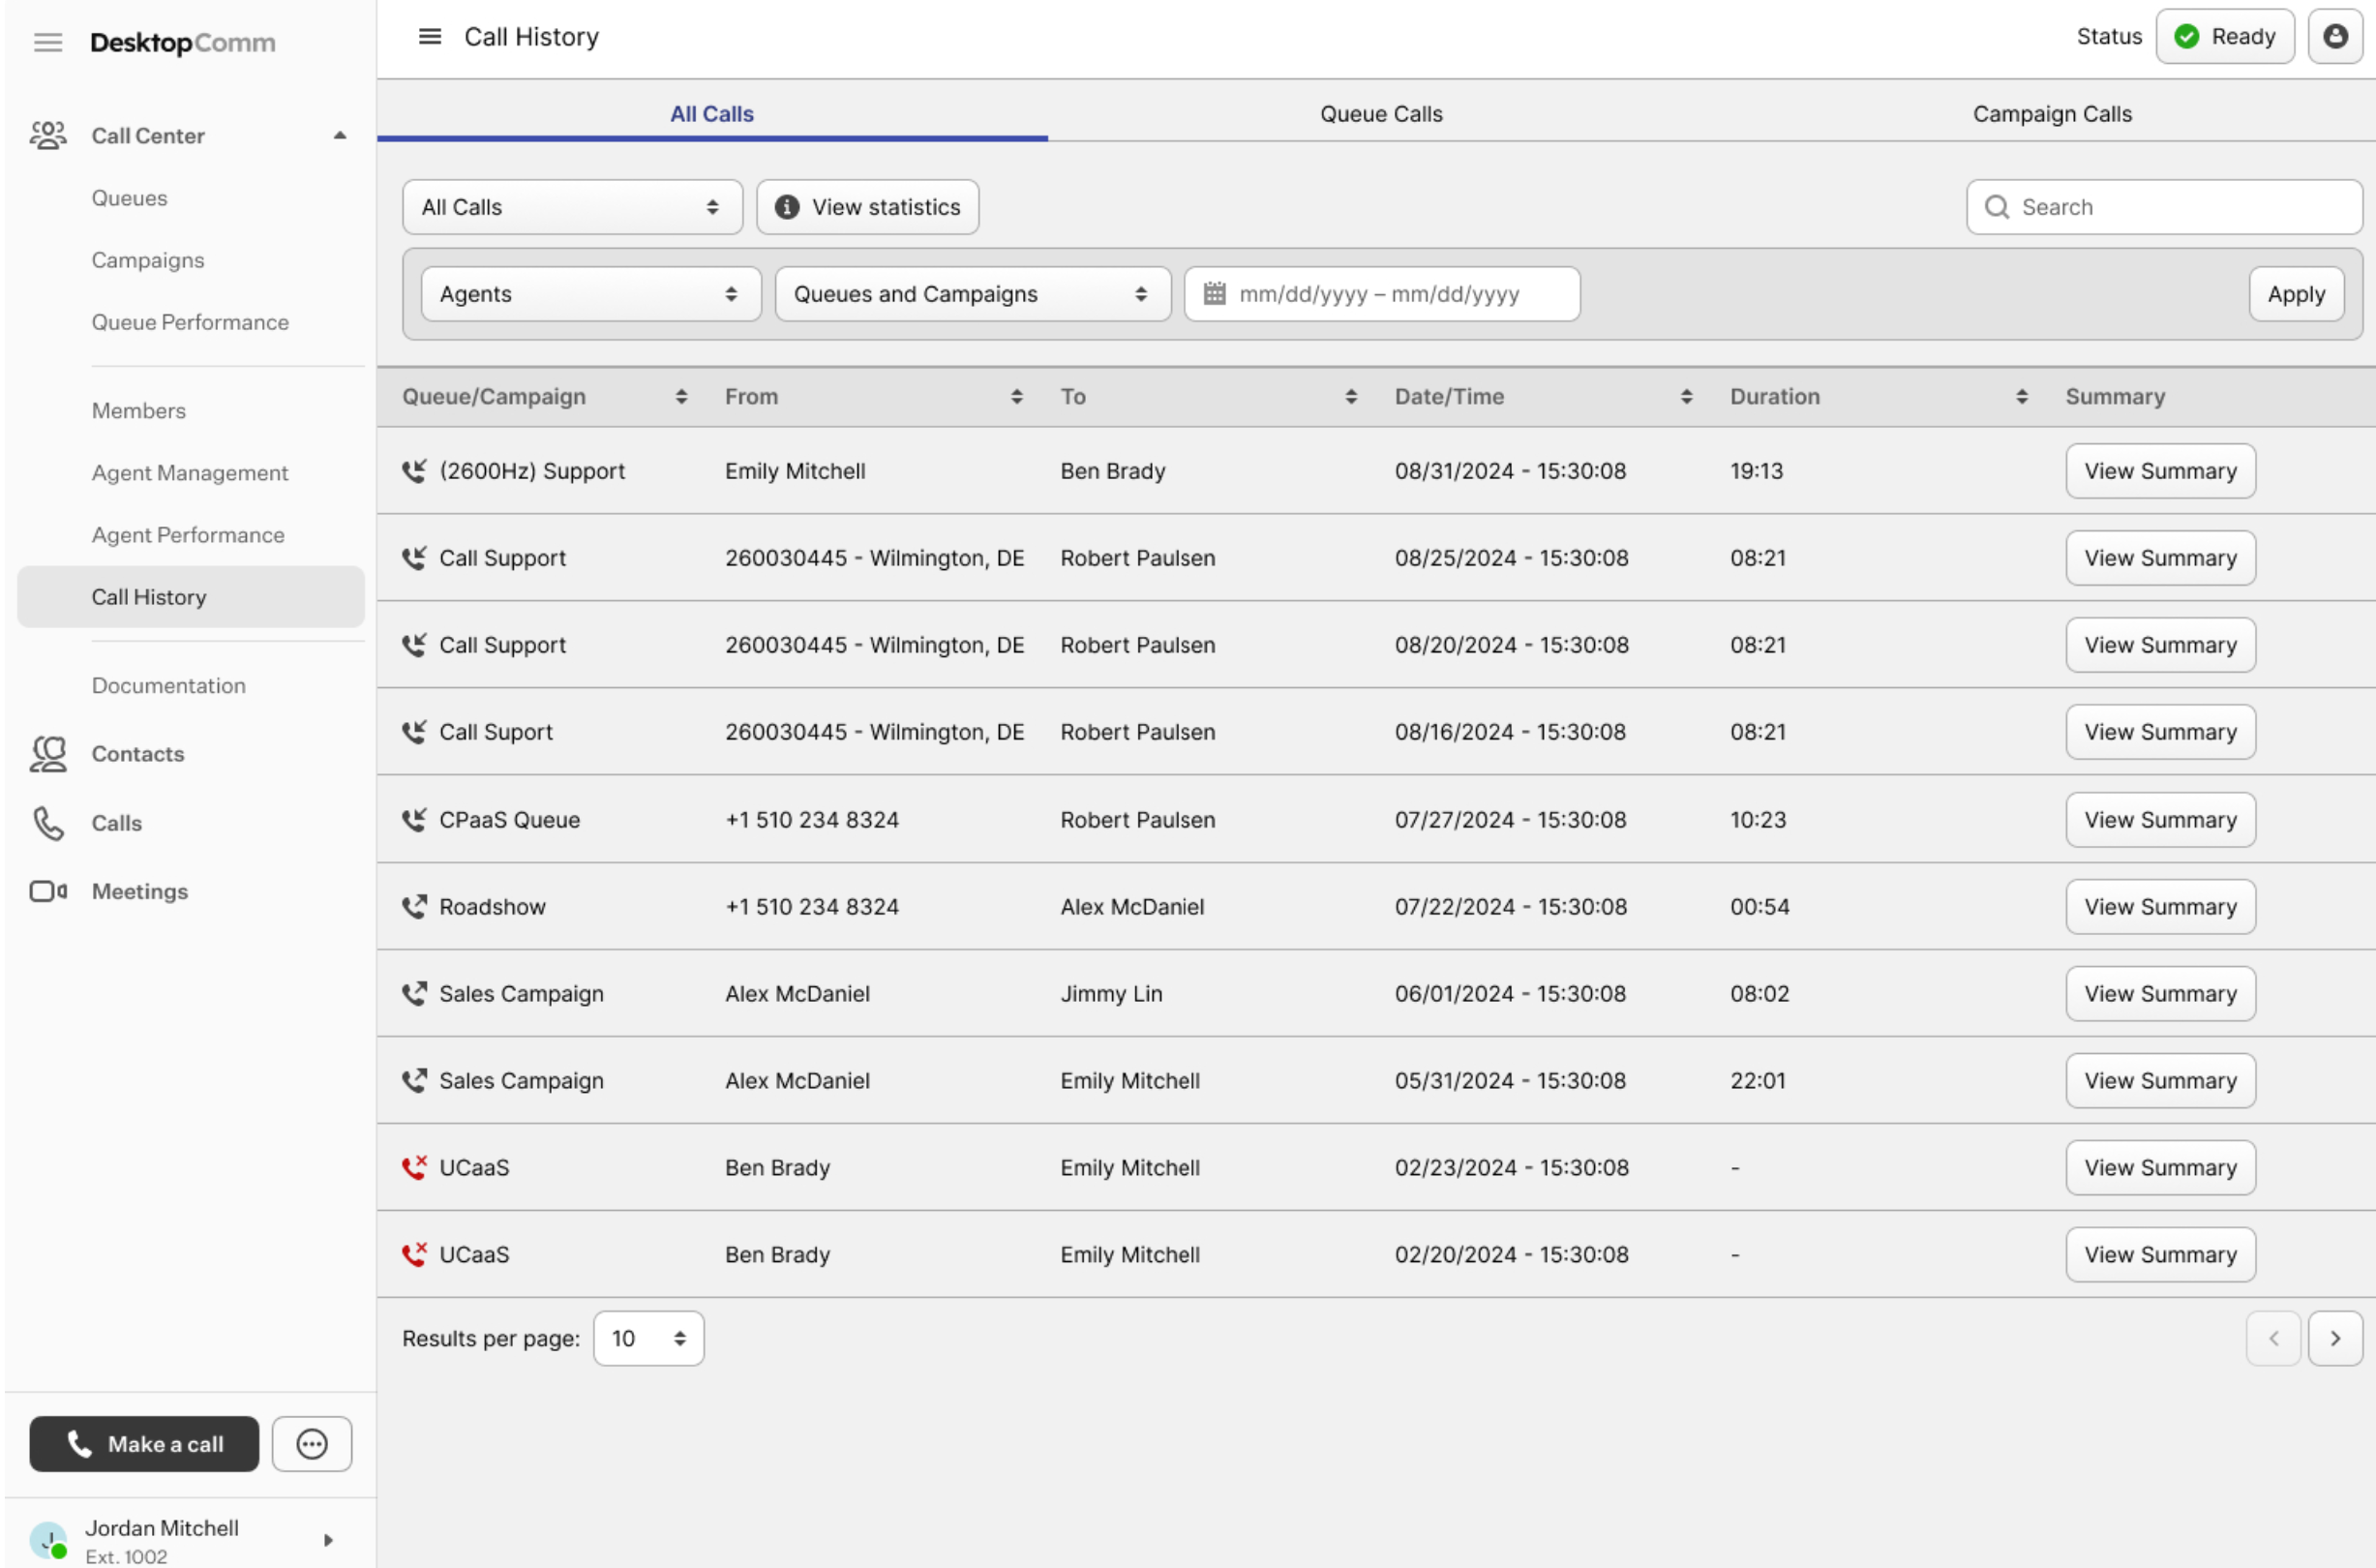Screen dimensions: 2376x1568
Task: Click the sidebar hamburger menu icon
Action: pyautogui.click(x=48, y=42)
